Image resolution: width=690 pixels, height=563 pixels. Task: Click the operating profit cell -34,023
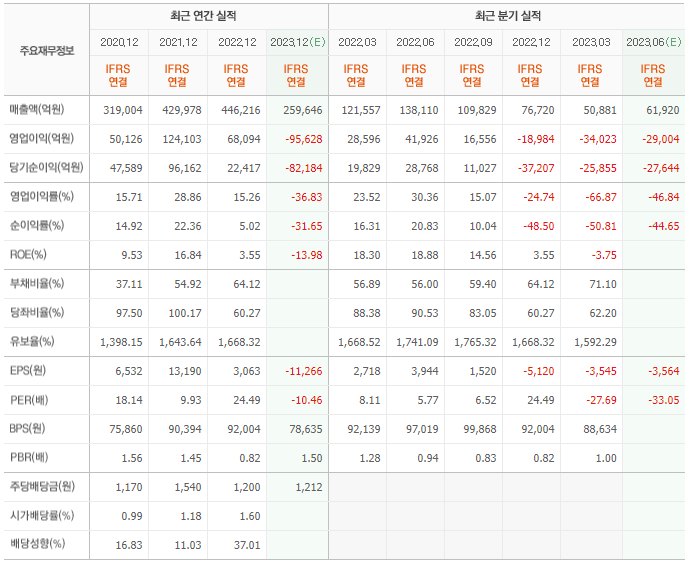coord(598,139)
